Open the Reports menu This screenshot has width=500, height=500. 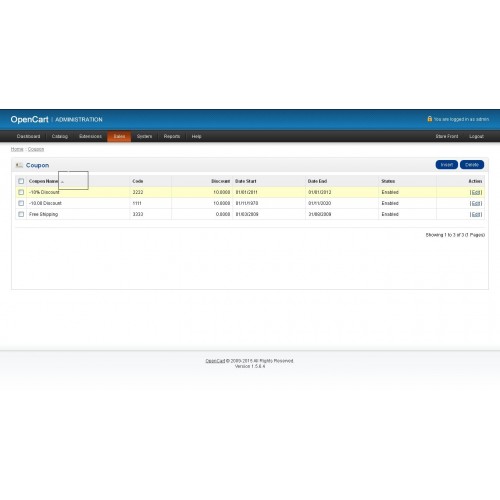[172, 136]
